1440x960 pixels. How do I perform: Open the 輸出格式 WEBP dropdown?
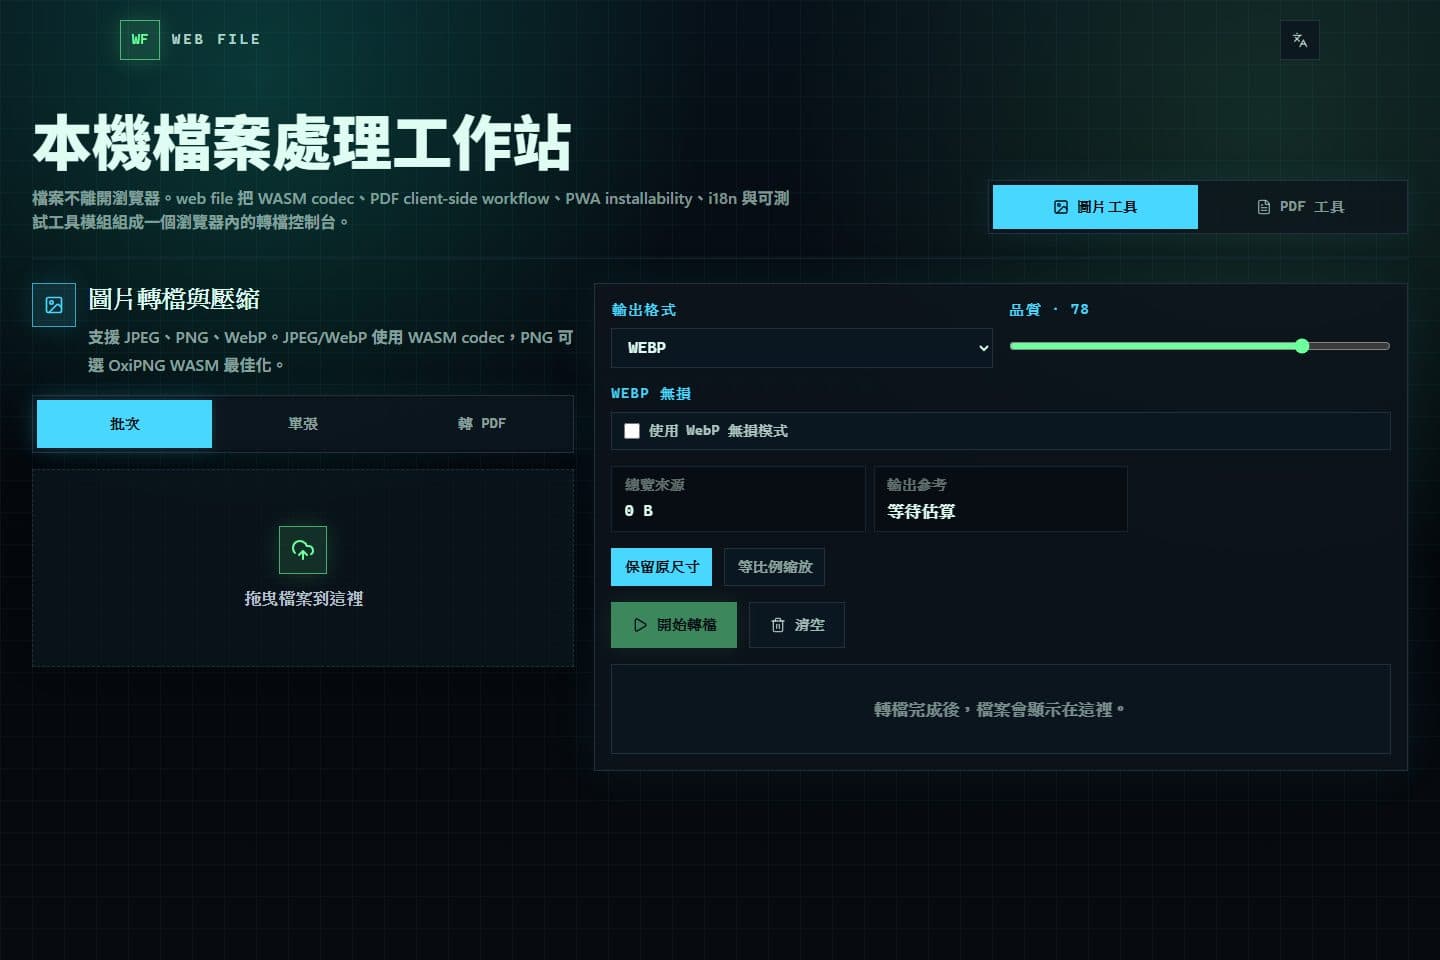coord(802,348)
